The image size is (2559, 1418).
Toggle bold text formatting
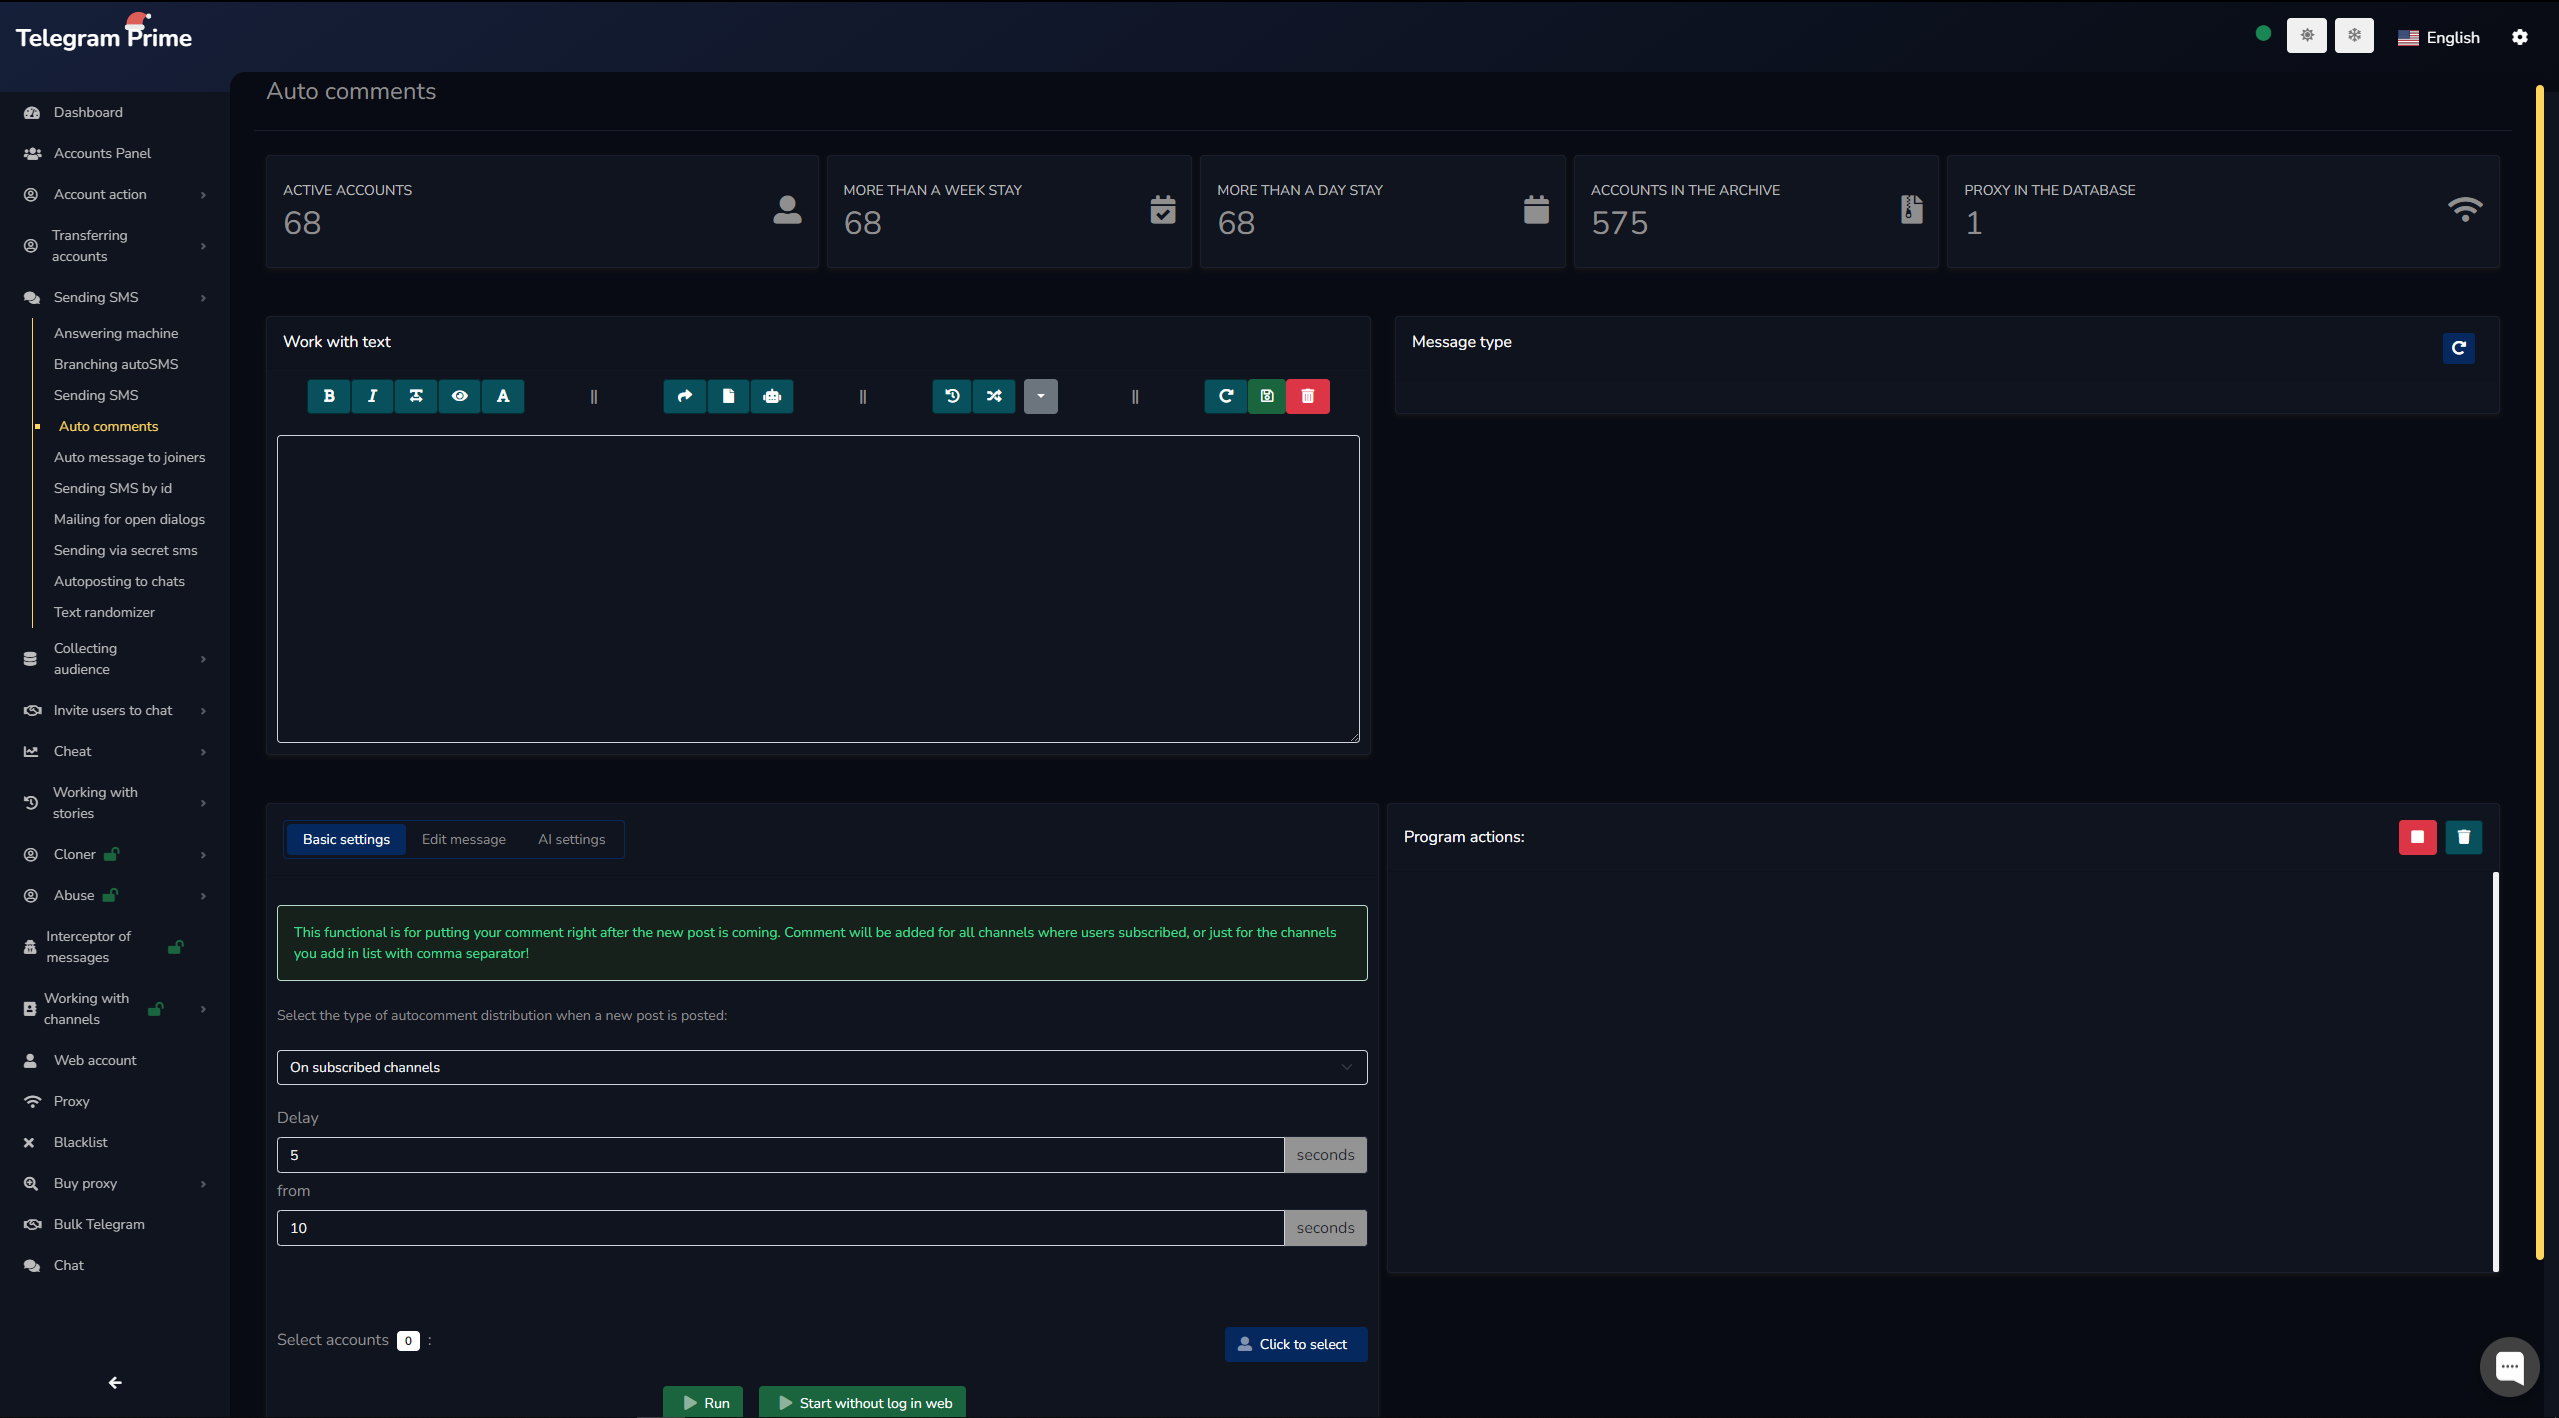(329, 396)
